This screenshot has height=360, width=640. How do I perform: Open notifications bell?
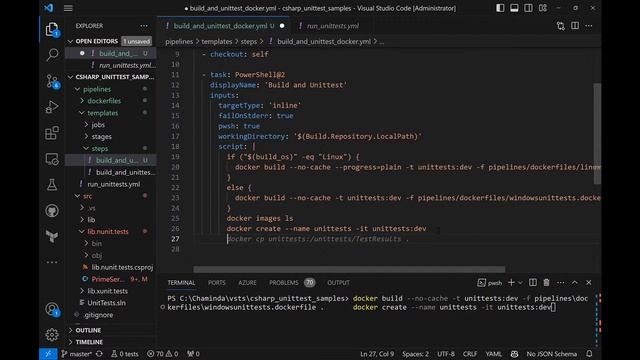(x=589, y=354)
